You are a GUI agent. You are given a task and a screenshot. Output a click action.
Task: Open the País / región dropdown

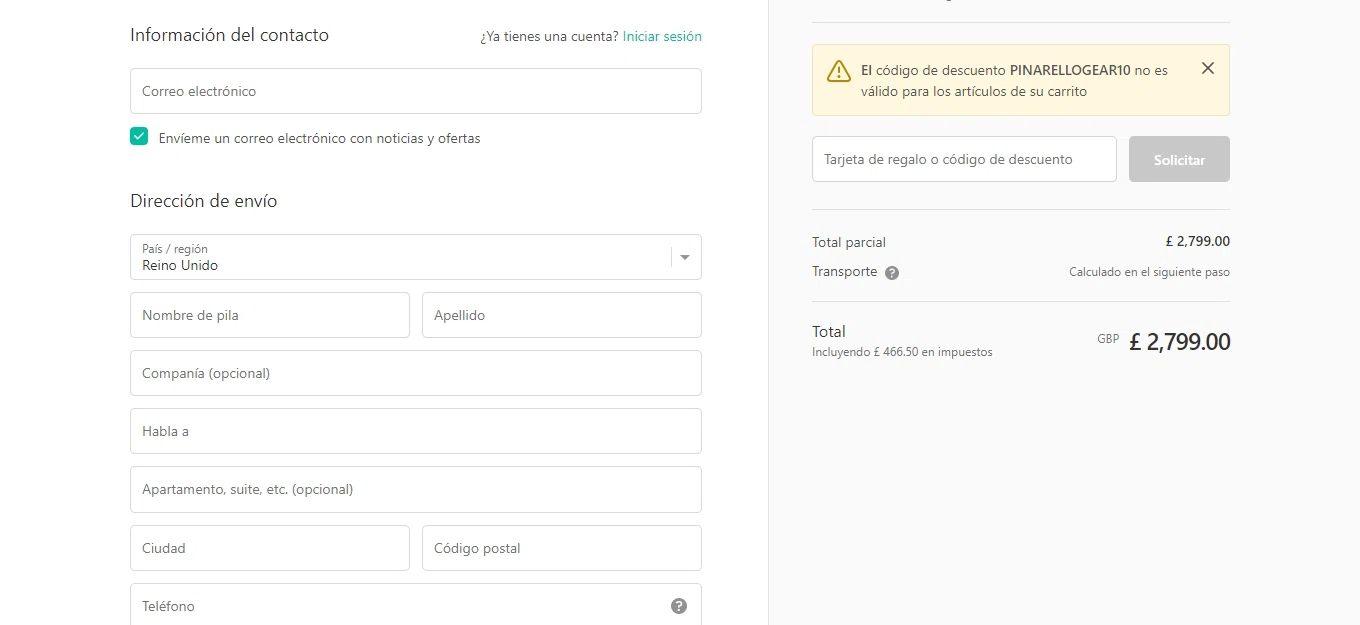(x=416, y=257)
